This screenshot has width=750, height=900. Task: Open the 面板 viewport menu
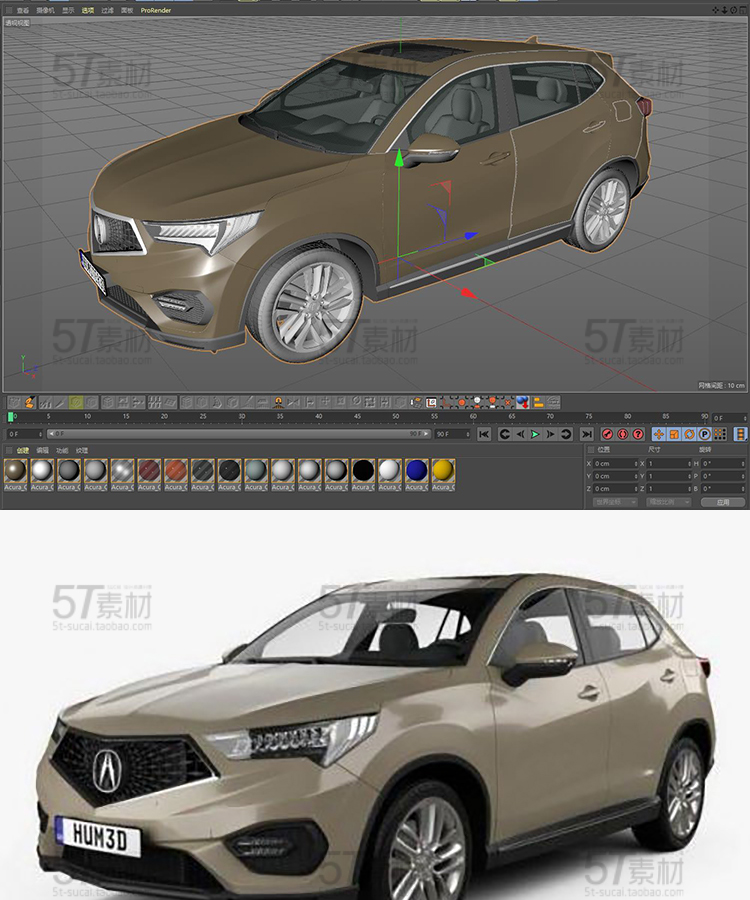[127, 10]
